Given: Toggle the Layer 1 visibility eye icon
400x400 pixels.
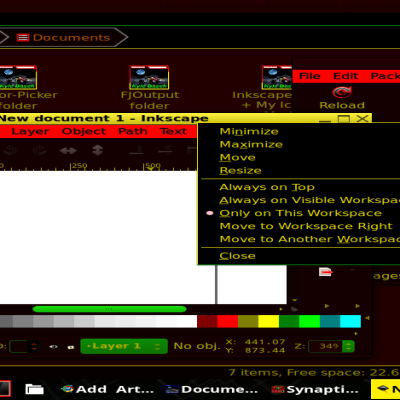Looking at the screenshot, I should [53, 347].
